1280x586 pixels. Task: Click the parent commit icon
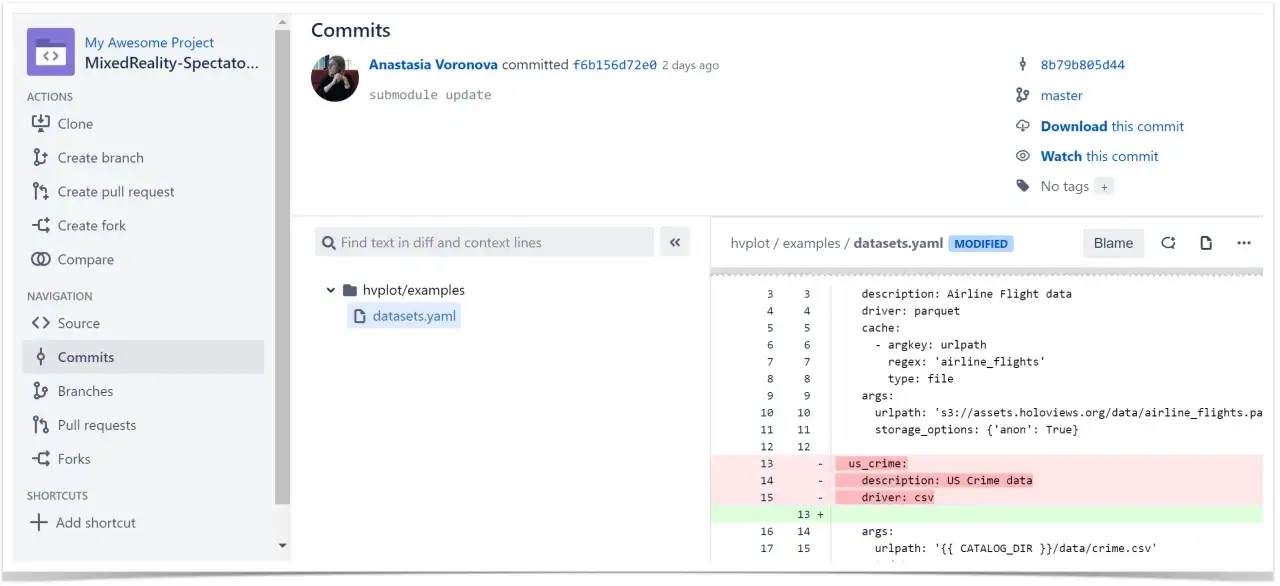pyautogui.click(x=1022, y=65)
